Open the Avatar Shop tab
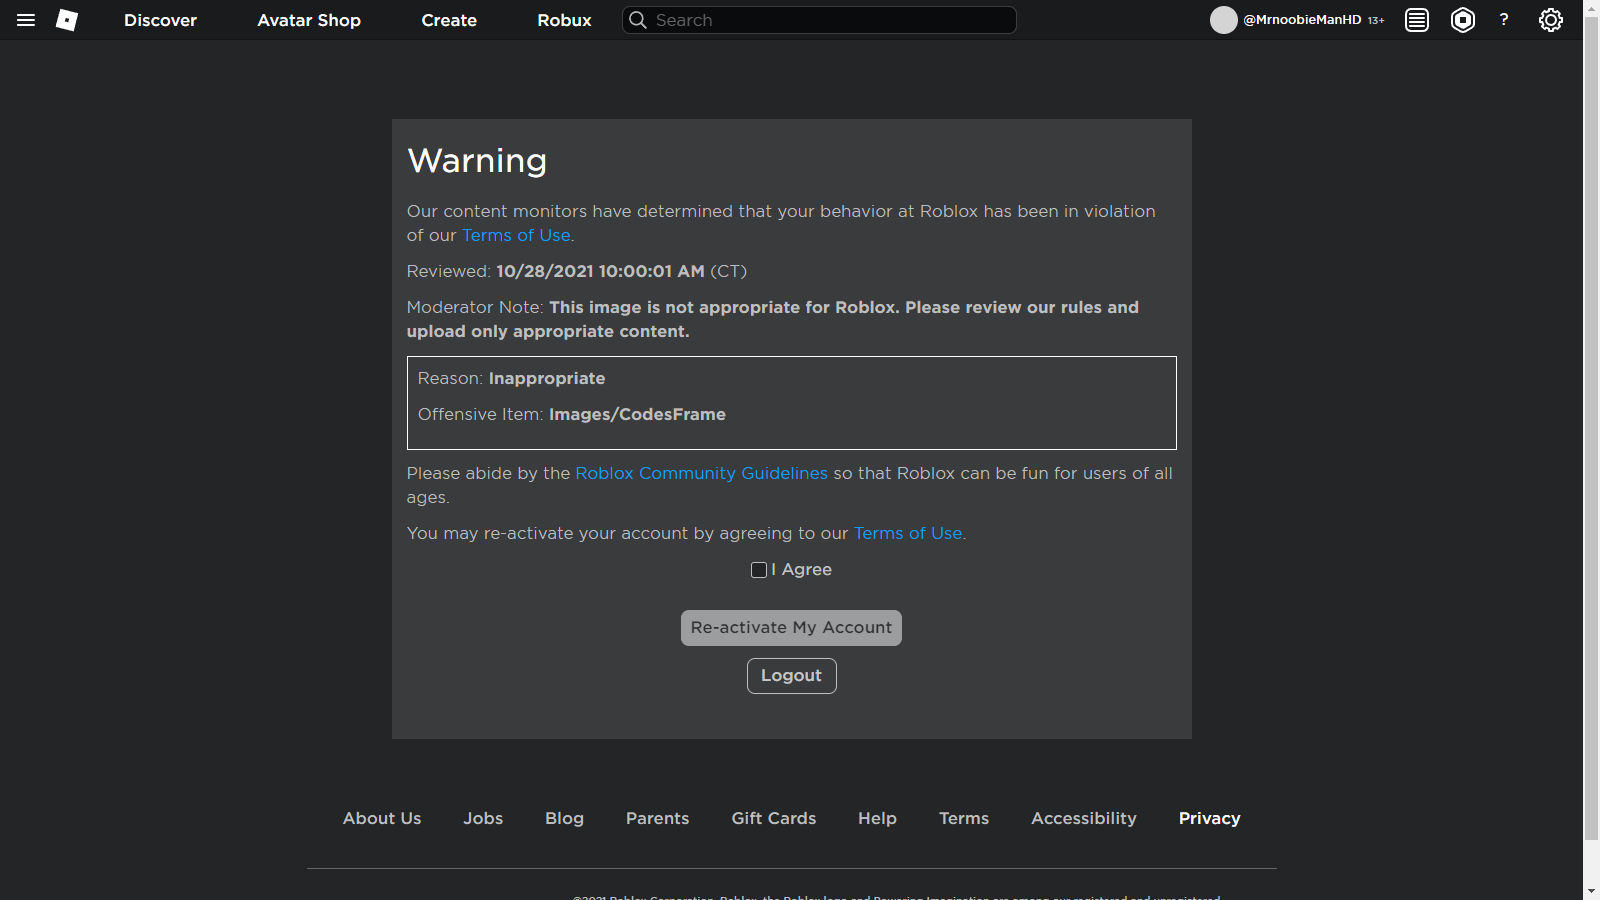 [309, 20]
